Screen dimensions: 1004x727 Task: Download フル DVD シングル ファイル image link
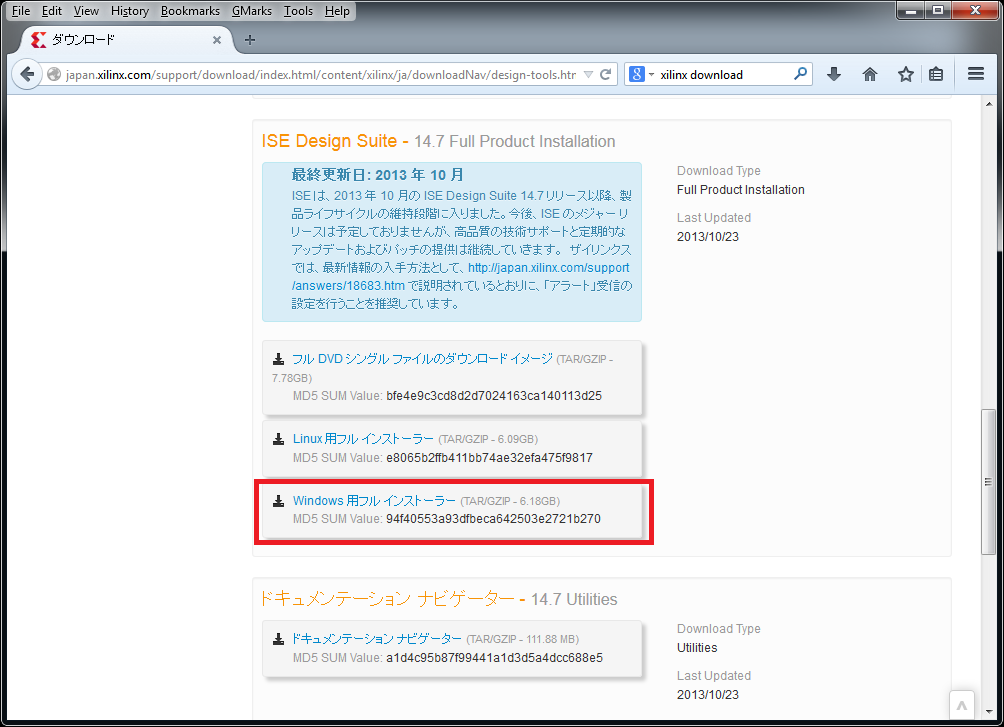click(x=422, y=359)
